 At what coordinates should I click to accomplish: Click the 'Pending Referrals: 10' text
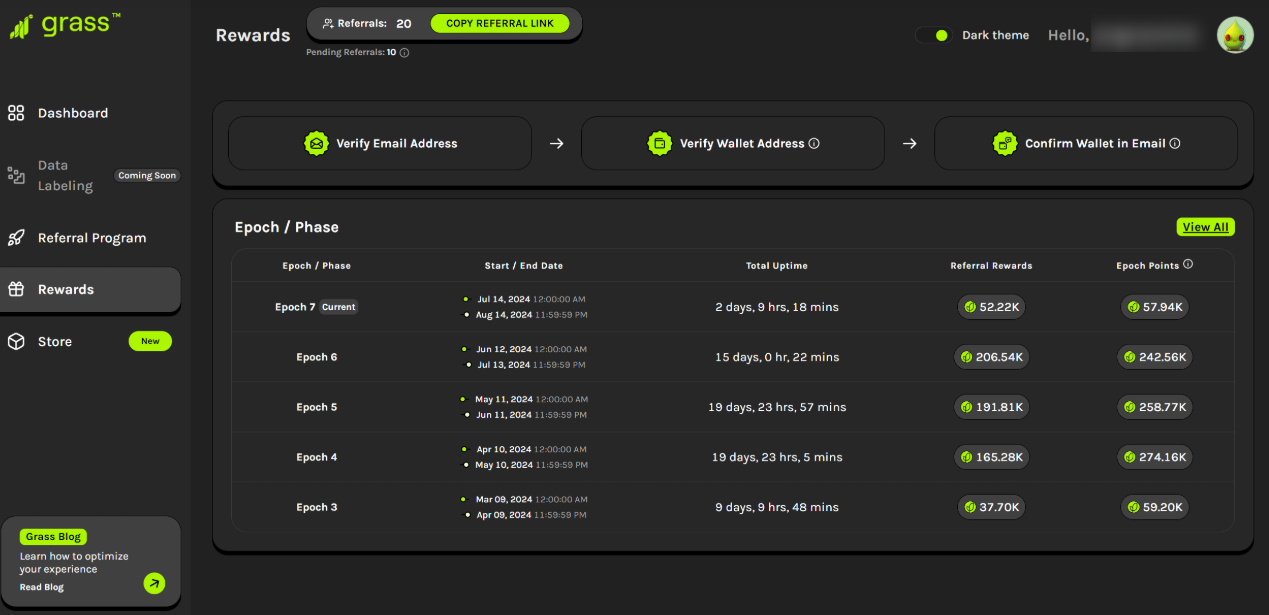point(351,52)
